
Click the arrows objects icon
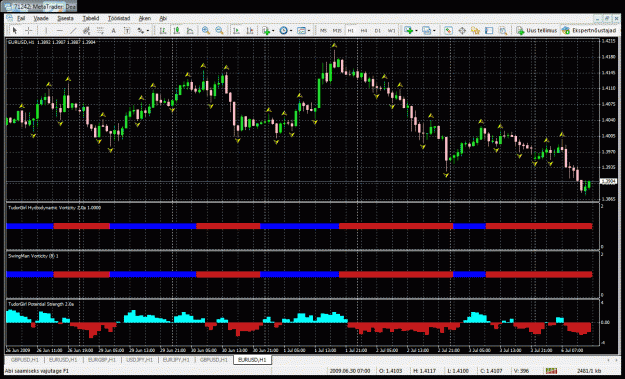coord(141,30)
